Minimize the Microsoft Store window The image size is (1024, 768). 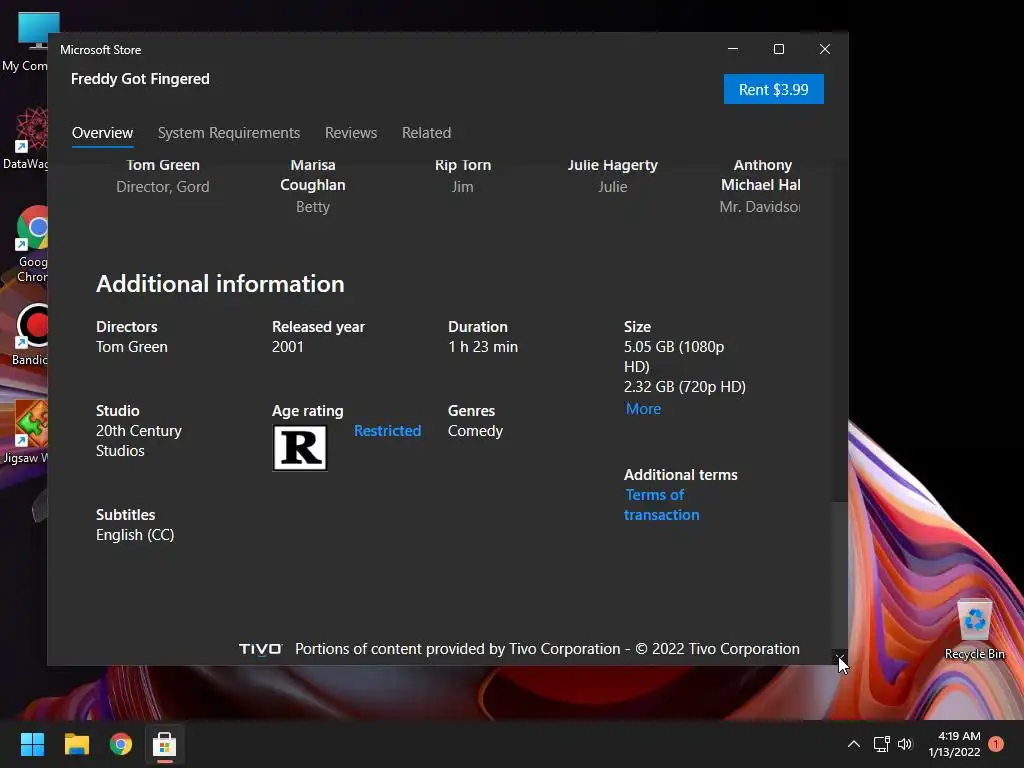(733, 49)
